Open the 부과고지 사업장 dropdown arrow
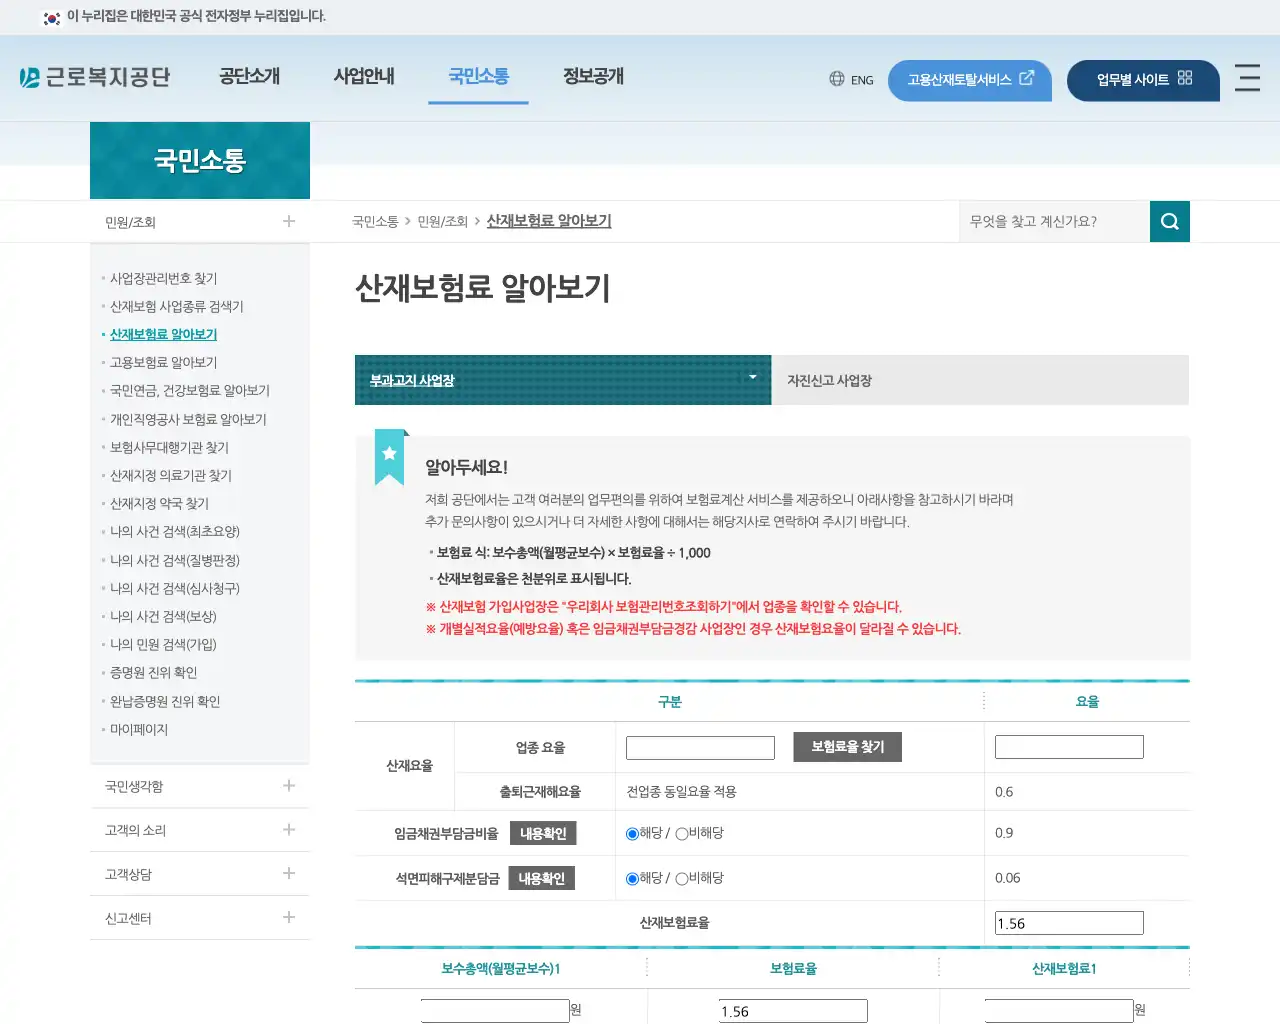1280x1024 pixels. click(x=752, y=378)
